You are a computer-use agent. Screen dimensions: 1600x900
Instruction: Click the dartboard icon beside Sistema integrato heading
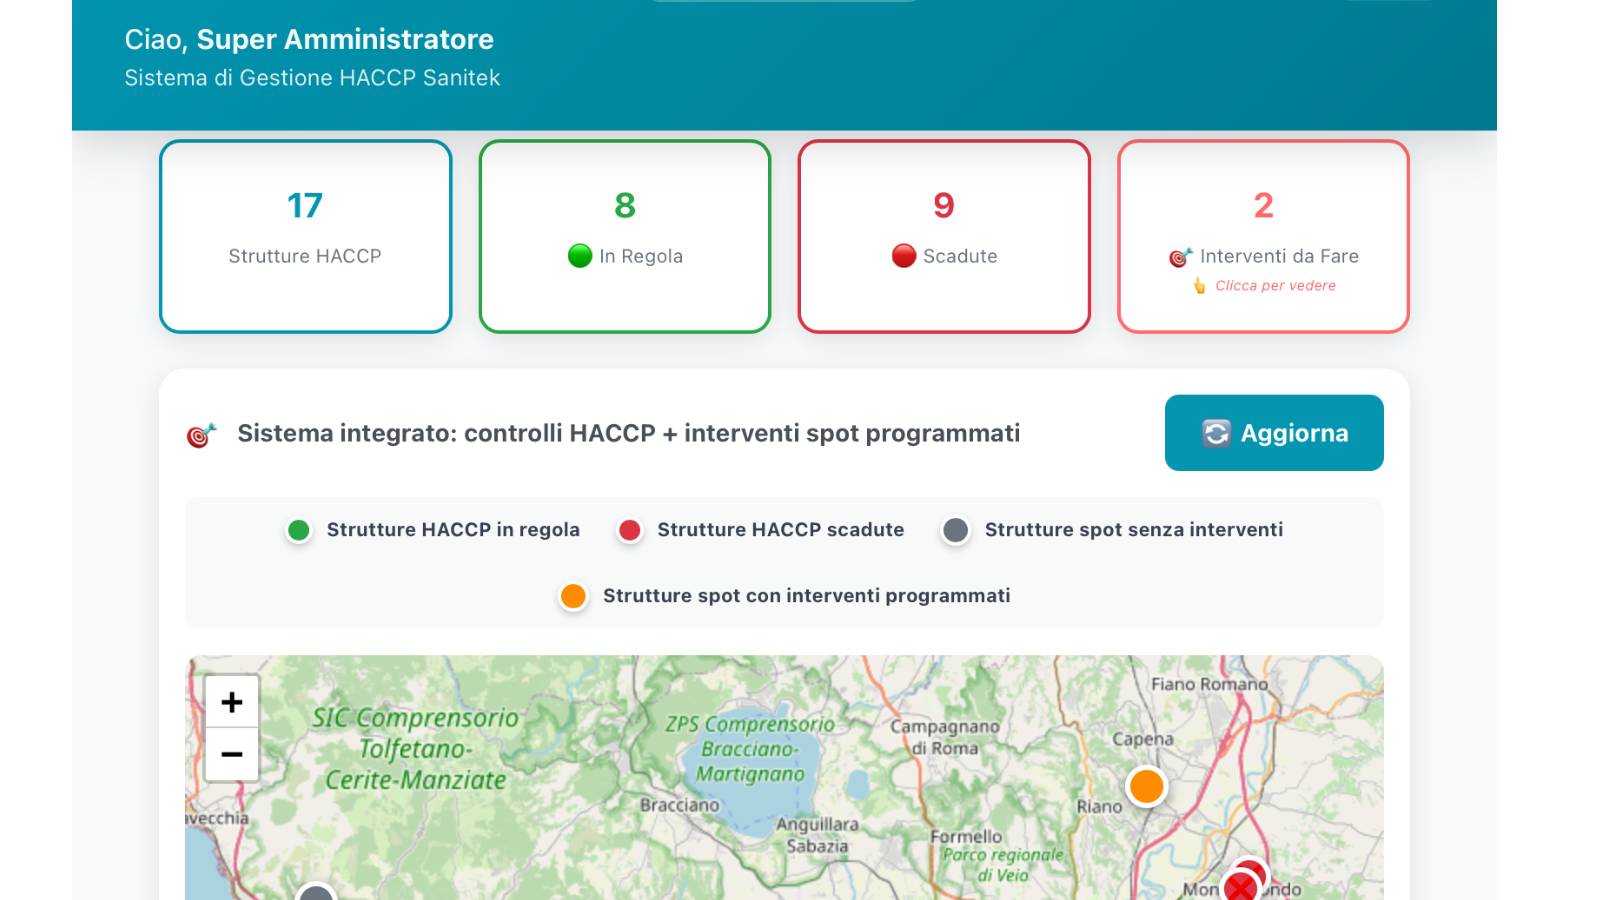[x=201, y=433]
